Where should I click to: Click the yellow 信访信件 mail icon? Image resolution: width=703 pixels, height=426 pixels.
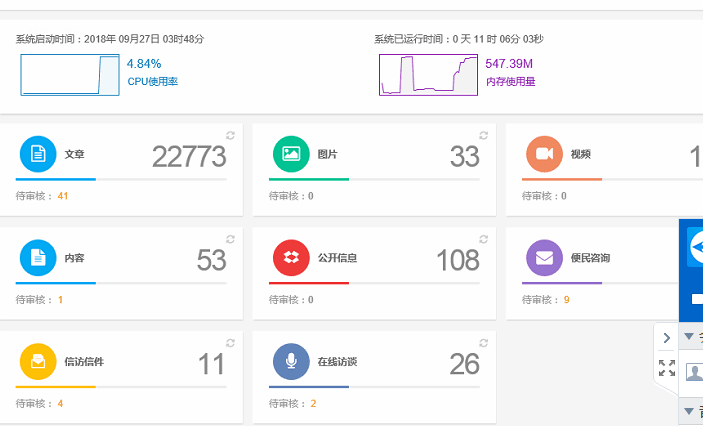pyautogui.click(x=38, y=361)
